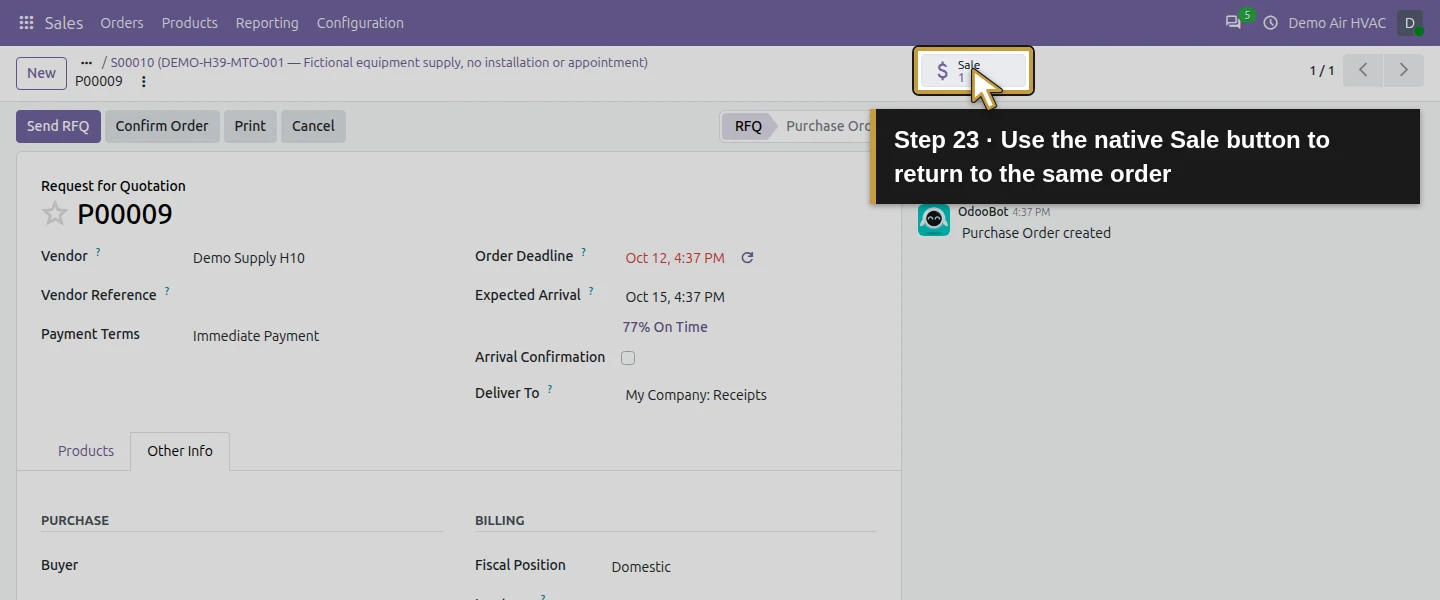Click the Order Deadline date Oct 12

pyautogui.click(x=675, y=258)
